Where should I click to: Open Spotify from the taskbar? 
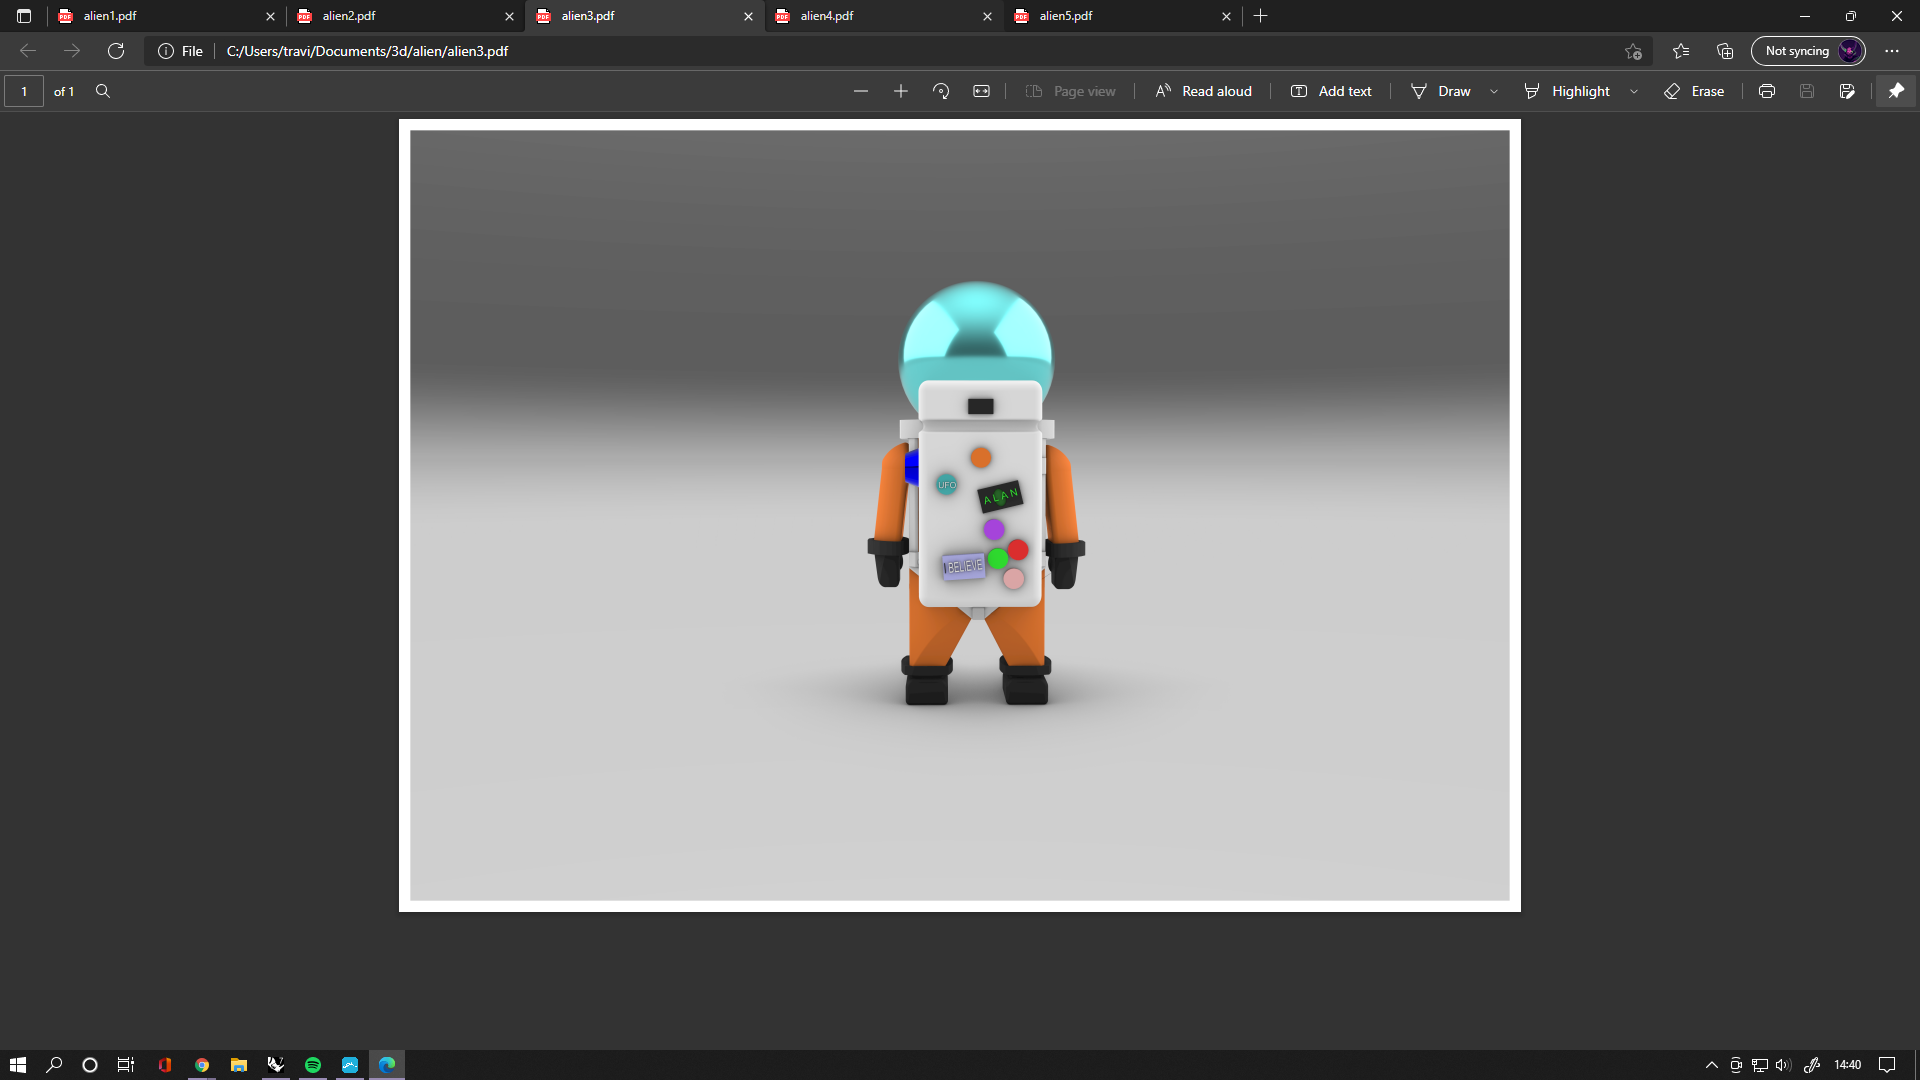[313, 1065]
